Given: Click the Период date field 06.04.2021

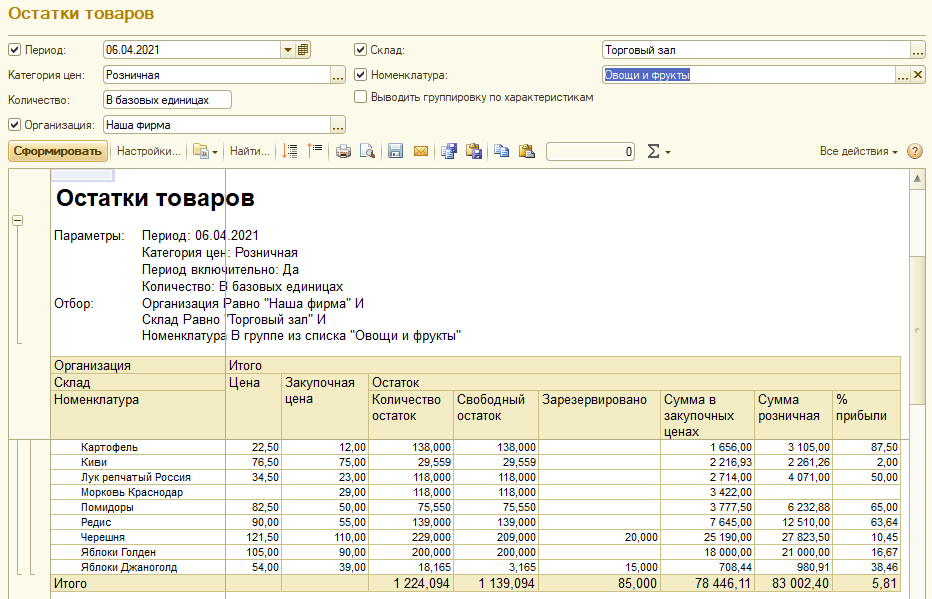Looking at the screenshot, I should click(x=191, y=50).
